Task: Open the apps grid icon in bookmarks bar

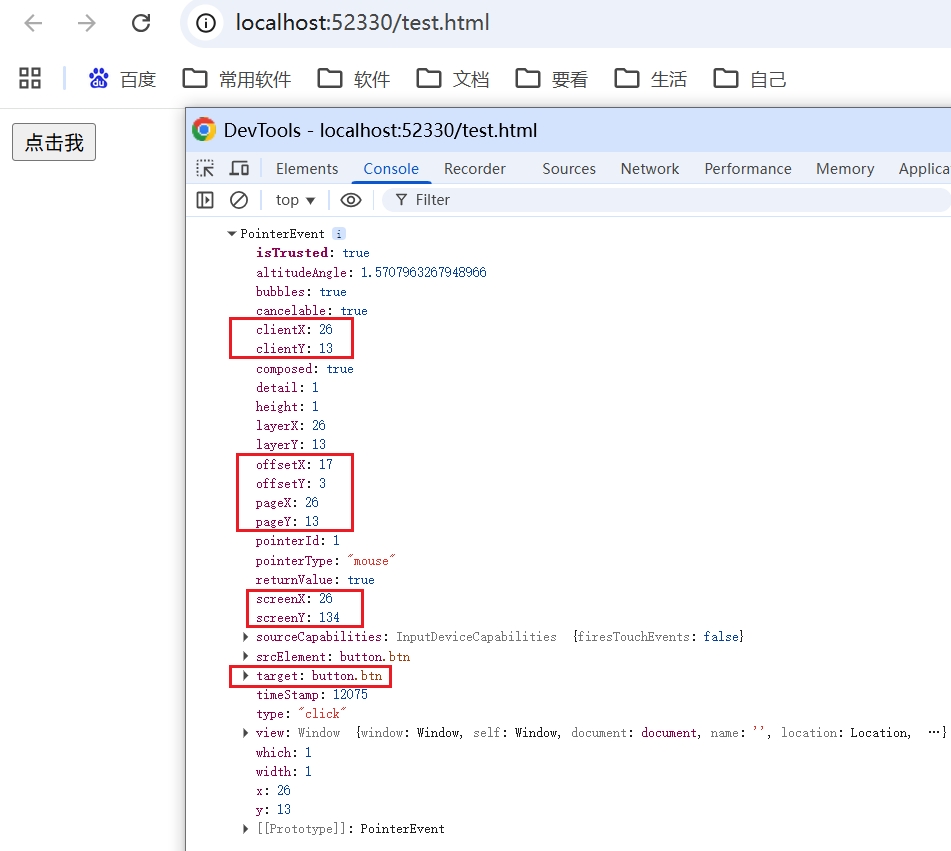Action: [30, 78]
